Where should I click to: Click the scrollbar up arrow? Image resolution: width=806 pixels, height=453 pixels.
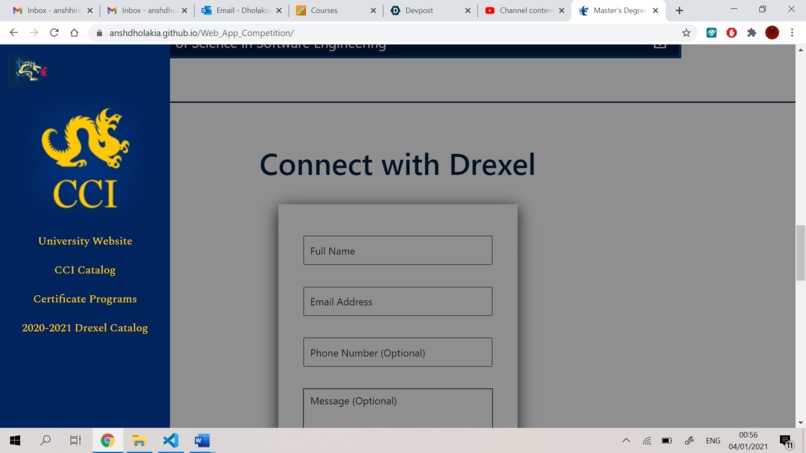click(x=800, y=50)
